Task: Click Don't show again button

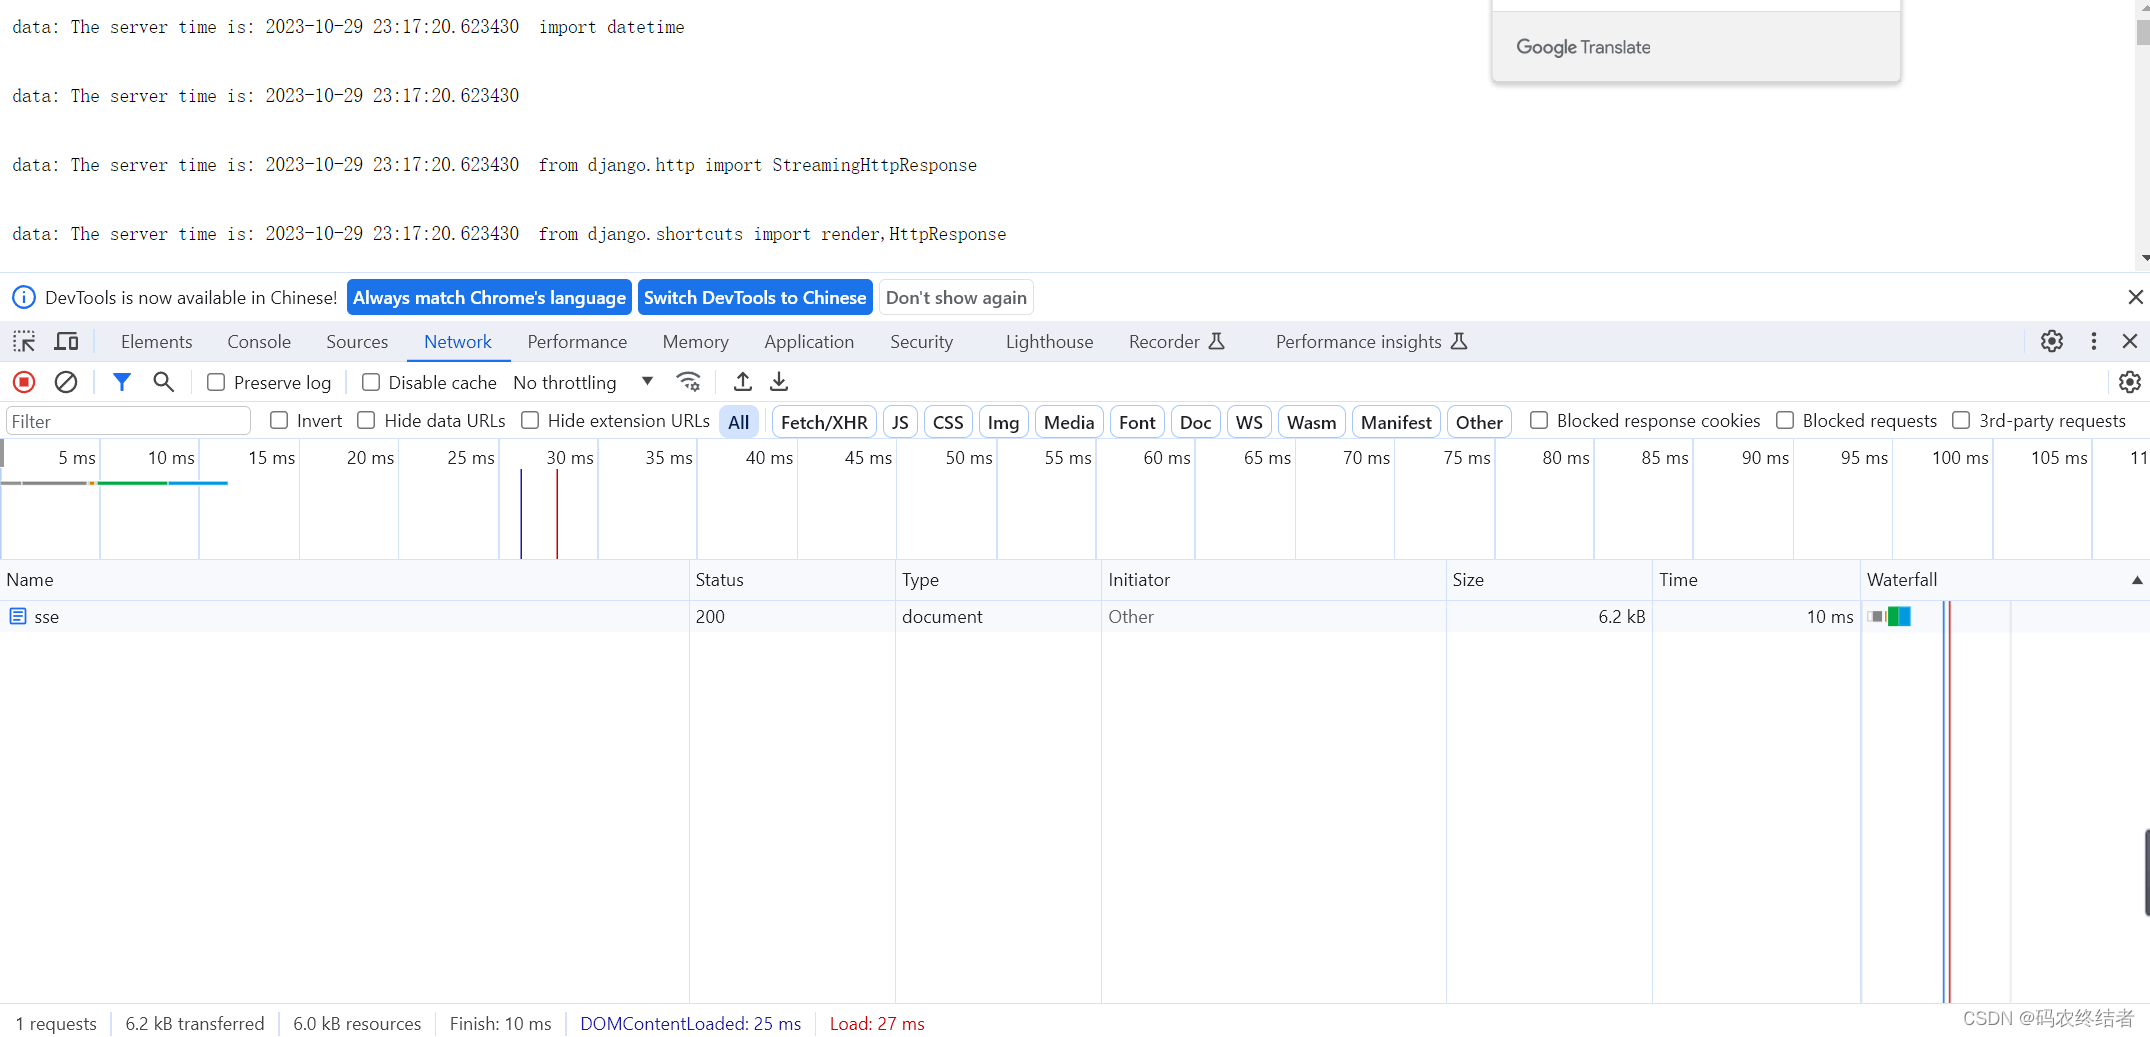Action: 955,297
